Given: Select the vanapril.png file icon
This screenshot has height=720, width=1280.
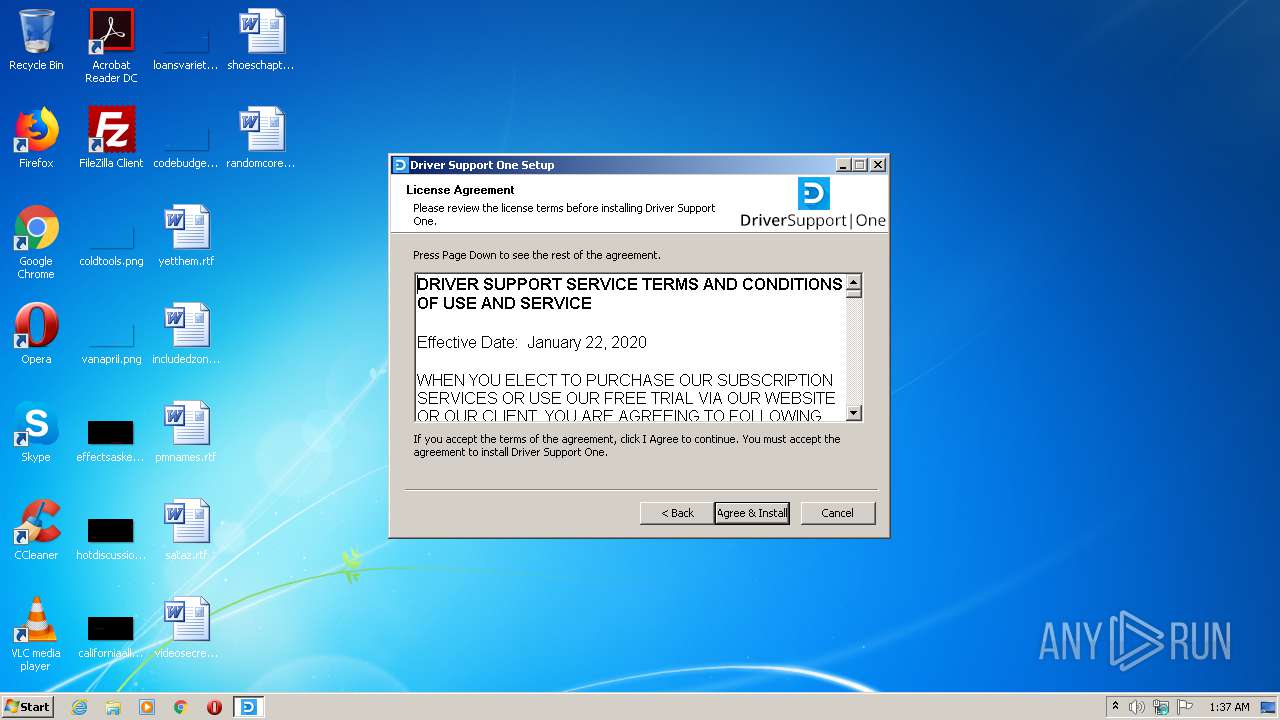Looking at the screenshot, I should pyautogui.click(x=111, y=334).
